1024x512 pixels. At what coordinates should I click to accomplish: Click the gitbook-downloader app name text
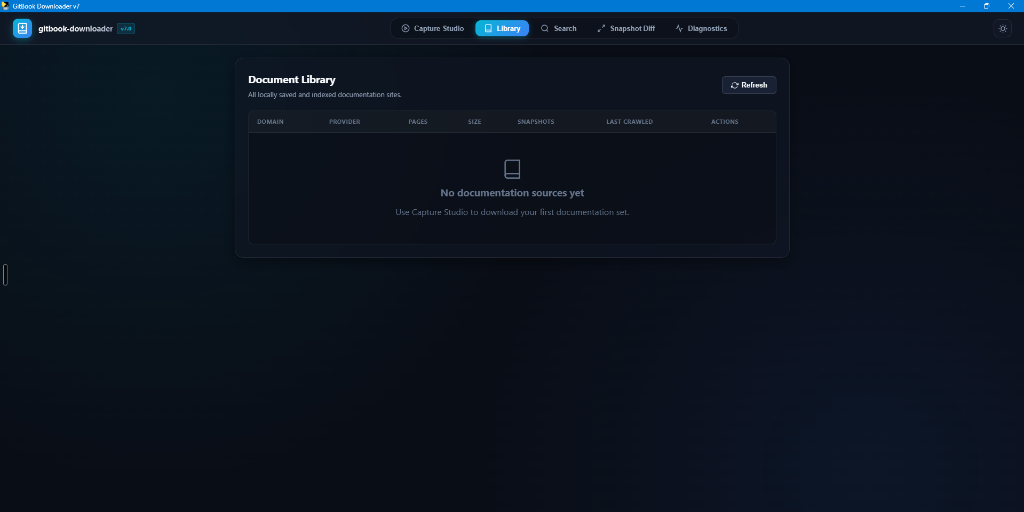[76, 29]
